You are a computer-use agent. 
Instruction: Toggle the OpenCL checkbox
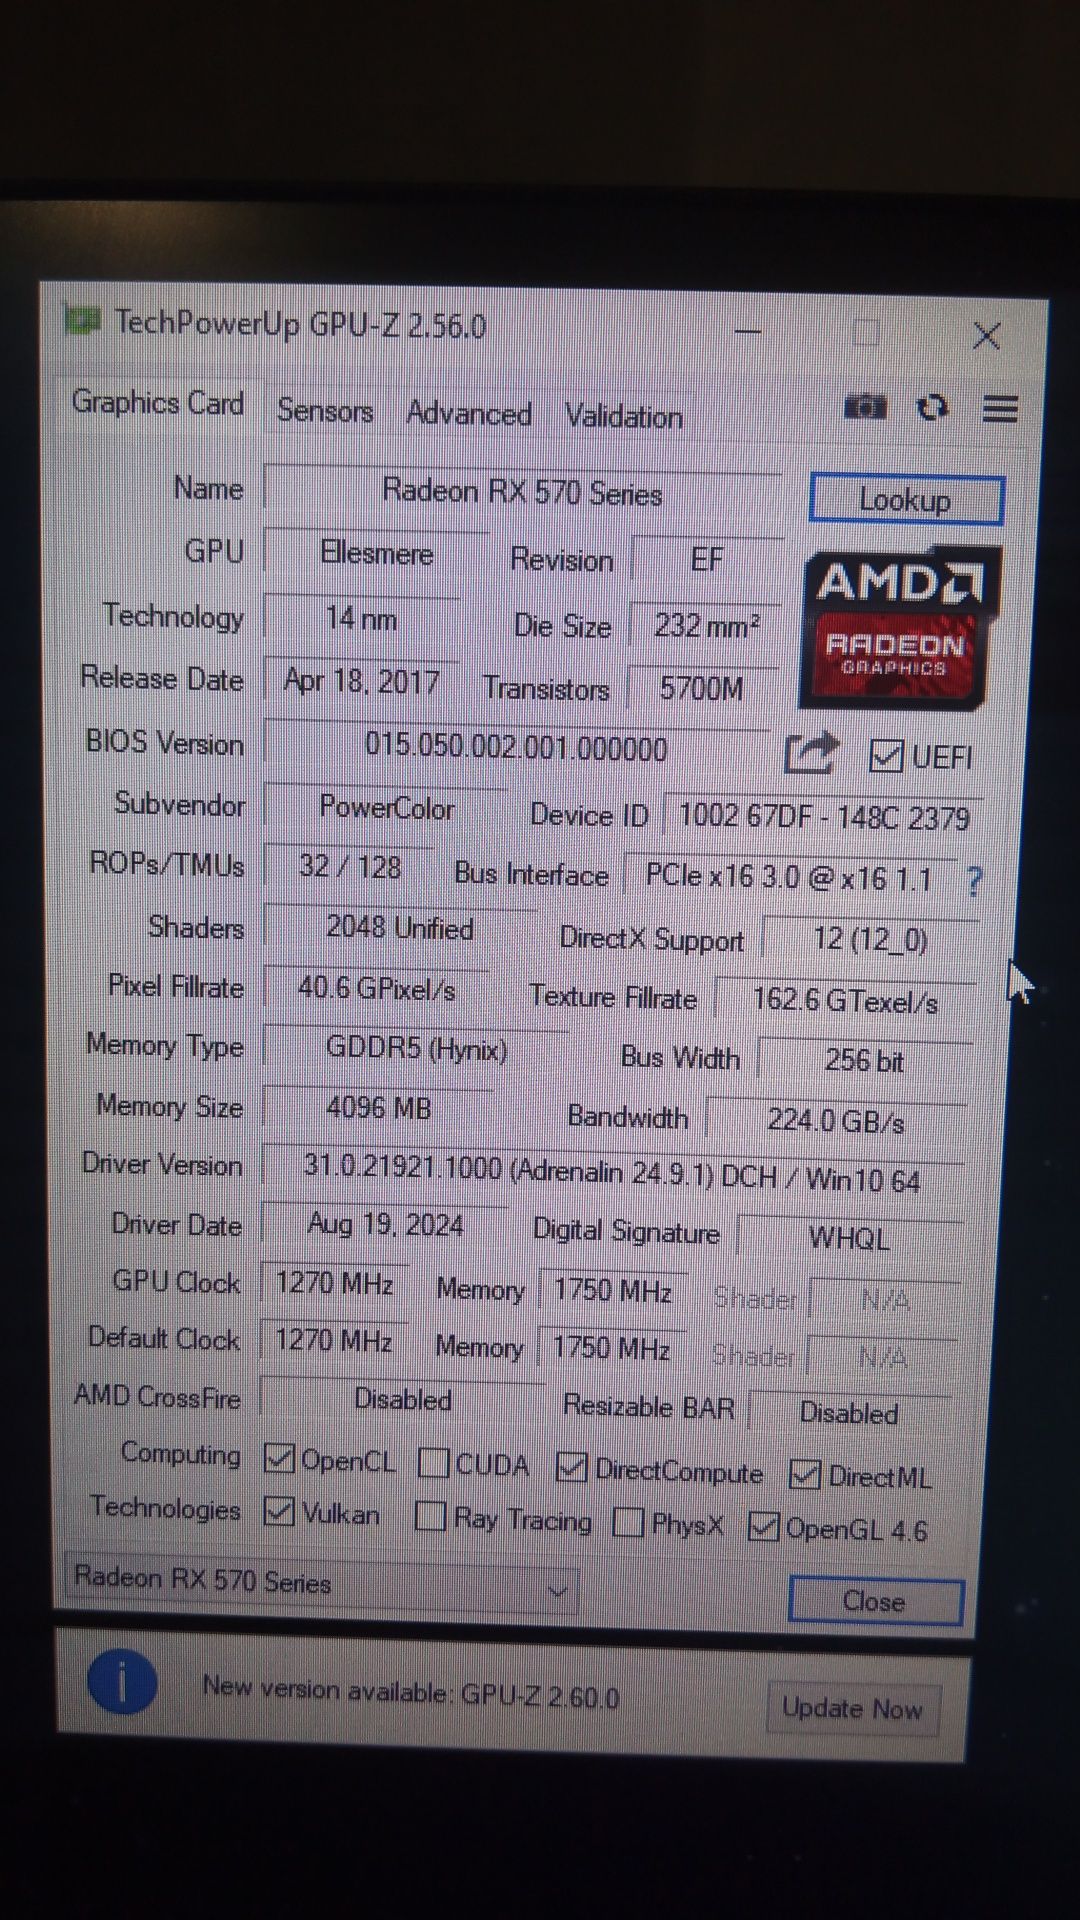pos(278,1460)
